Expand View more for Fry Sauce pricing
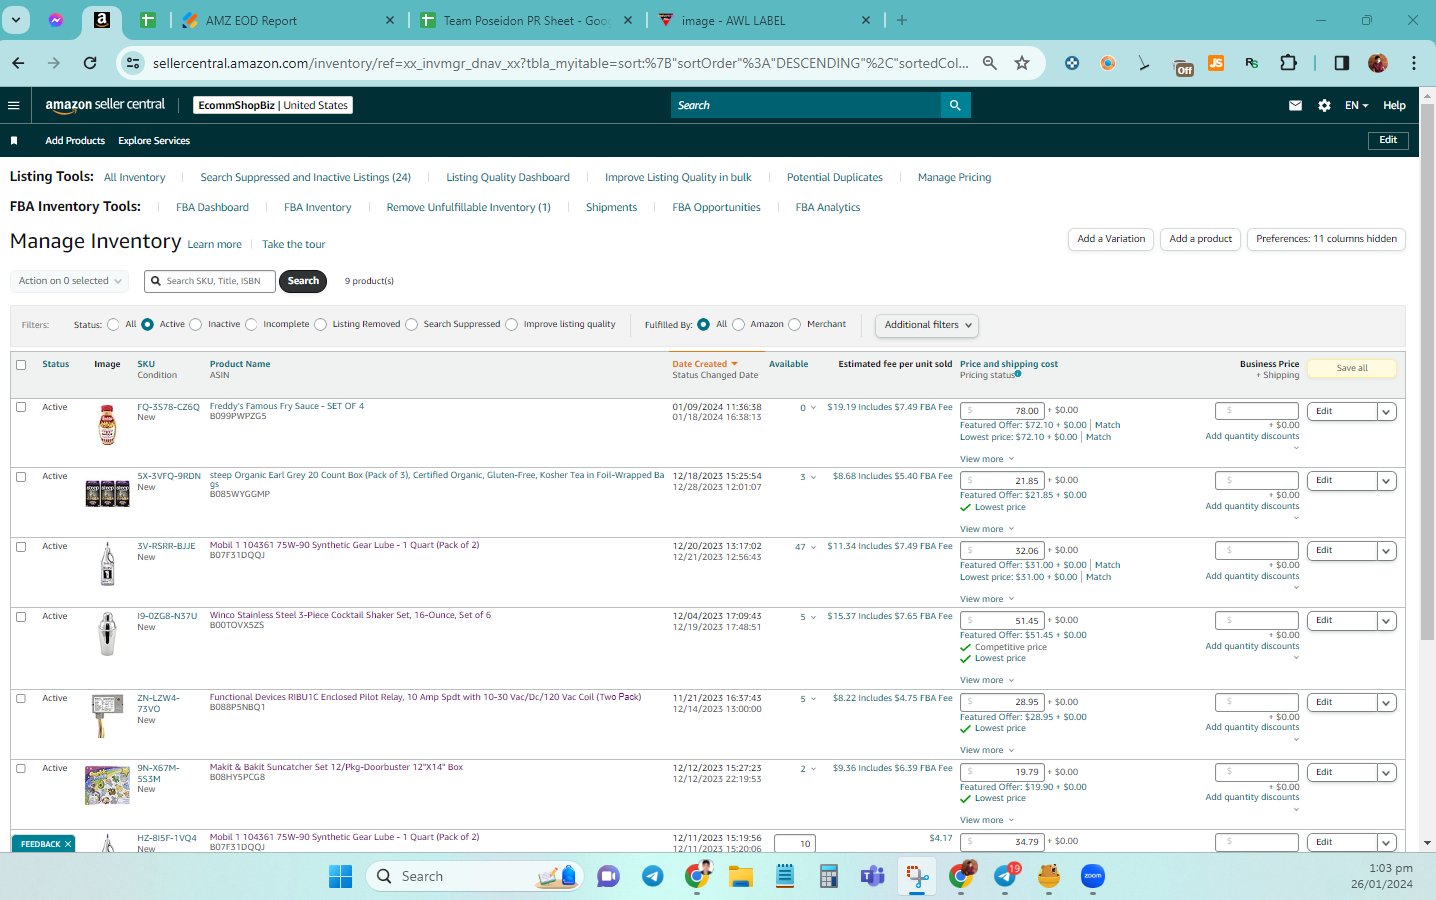Image resolution: width=1436 pixels, height=900 pixels. [987, 459]
